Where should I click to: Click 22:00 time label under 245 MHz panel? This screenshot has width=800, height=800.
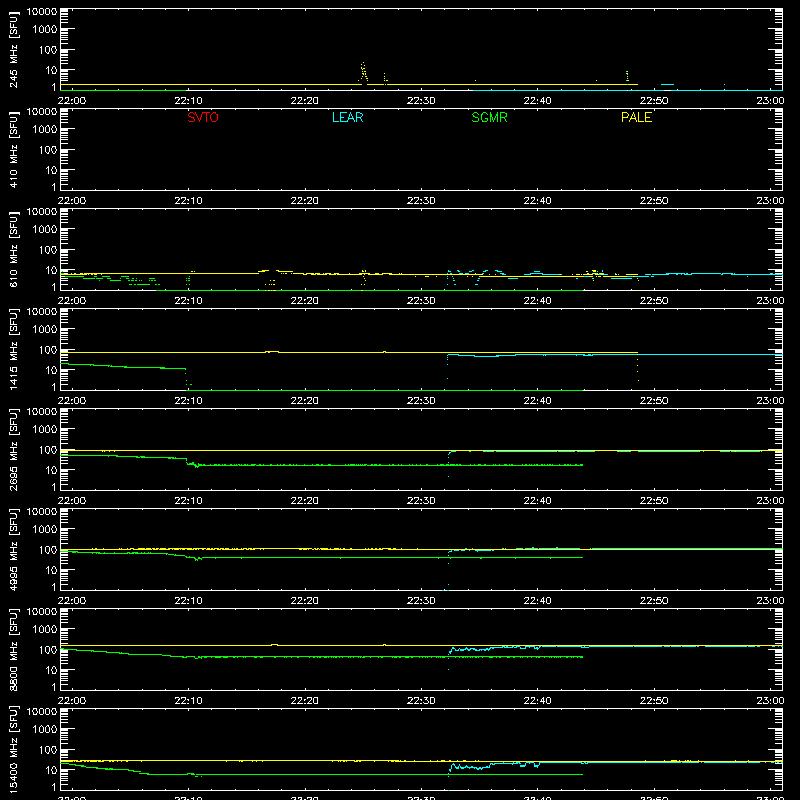tap(72, 101)
